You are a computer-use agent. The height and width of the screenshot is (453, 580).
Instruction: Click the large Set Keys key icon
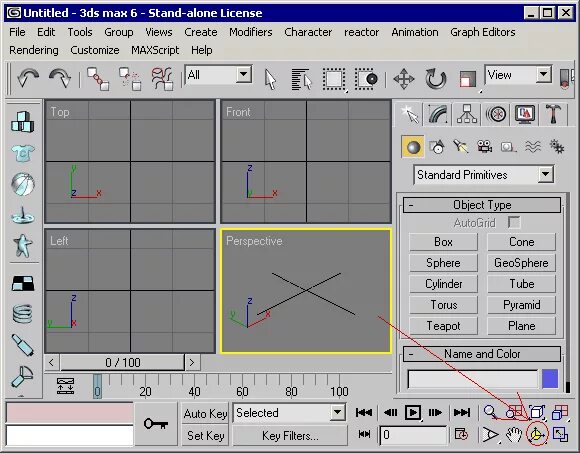(x=156, y=424)
